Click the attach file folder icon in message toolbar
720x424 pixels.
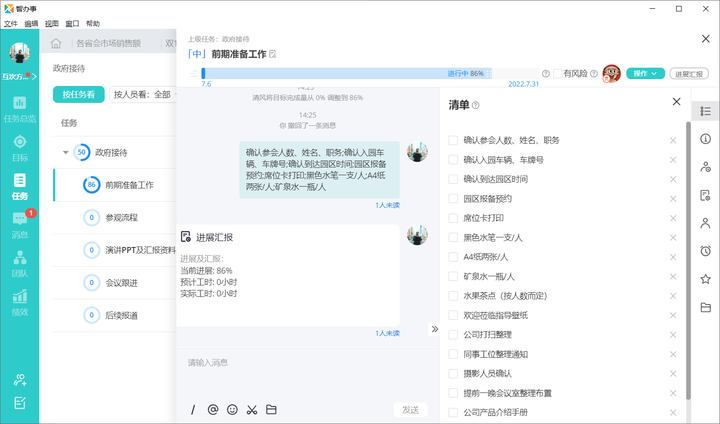click(271, 409)
